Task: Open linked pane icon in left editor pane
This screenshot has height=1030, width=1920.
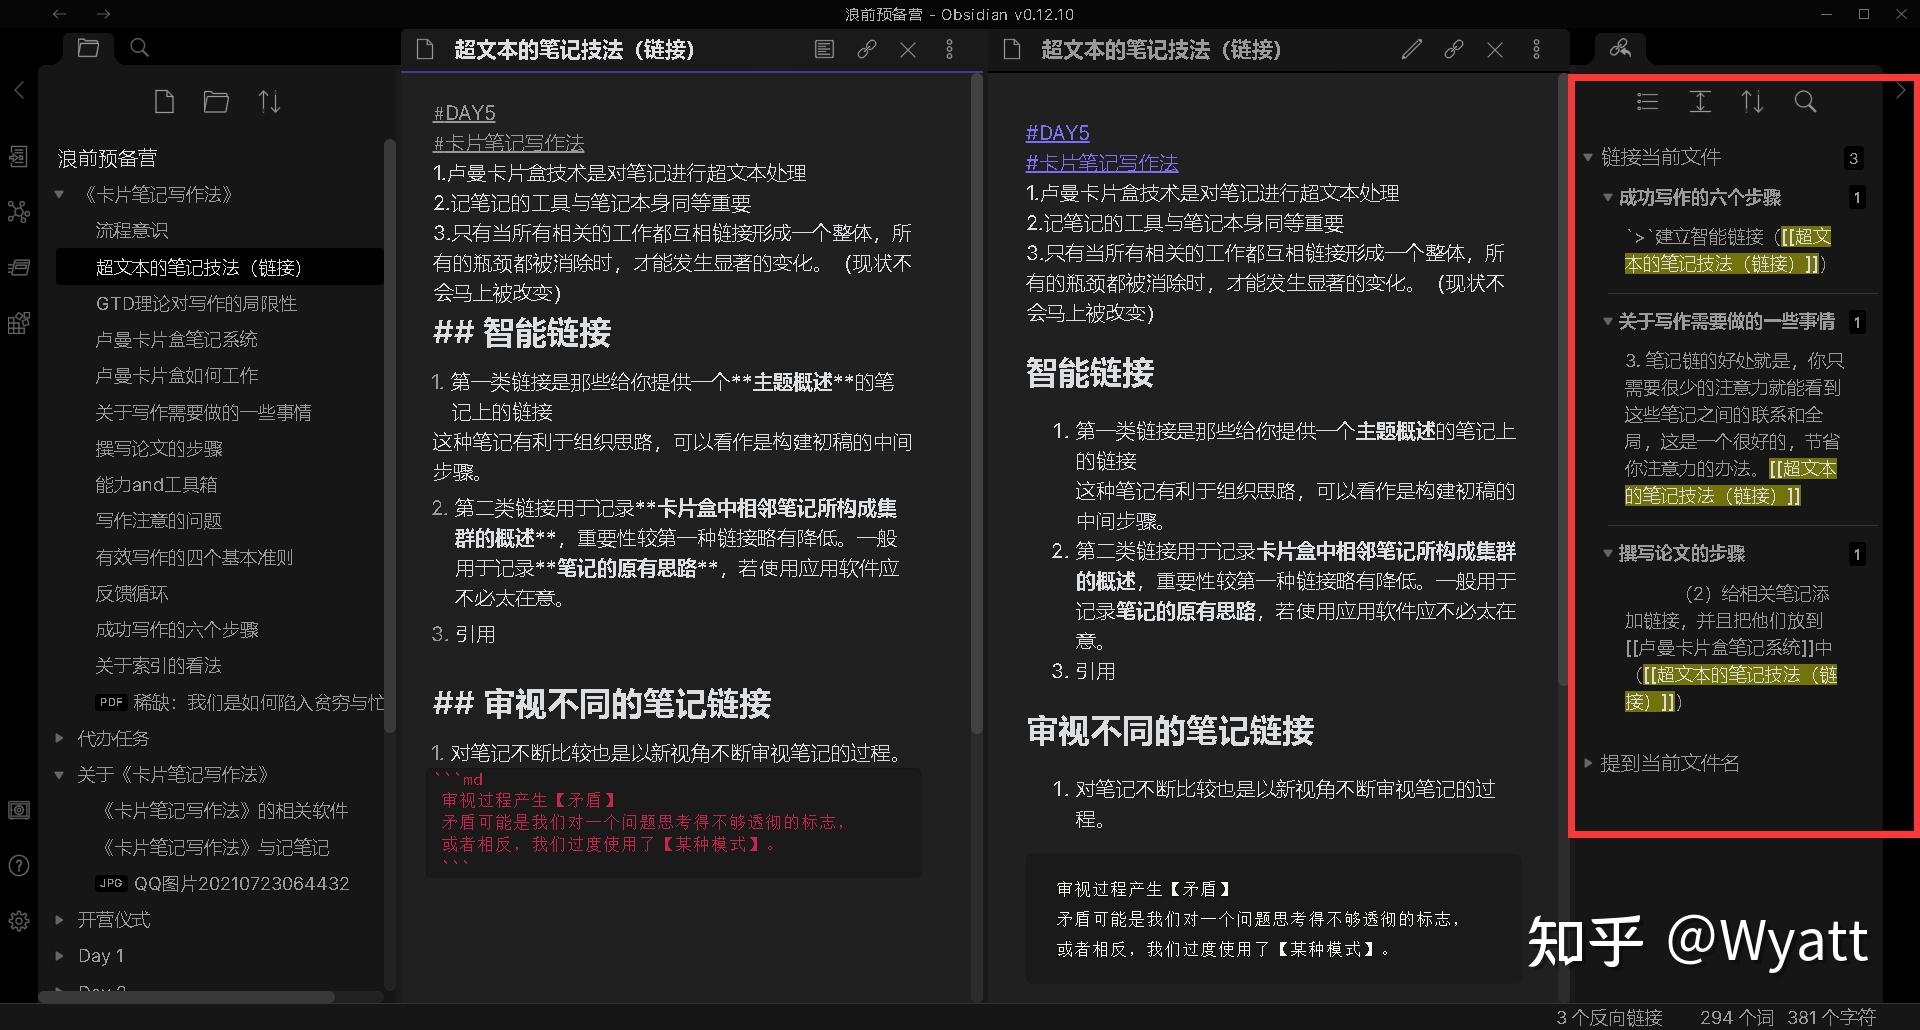Action: (866, 49)
